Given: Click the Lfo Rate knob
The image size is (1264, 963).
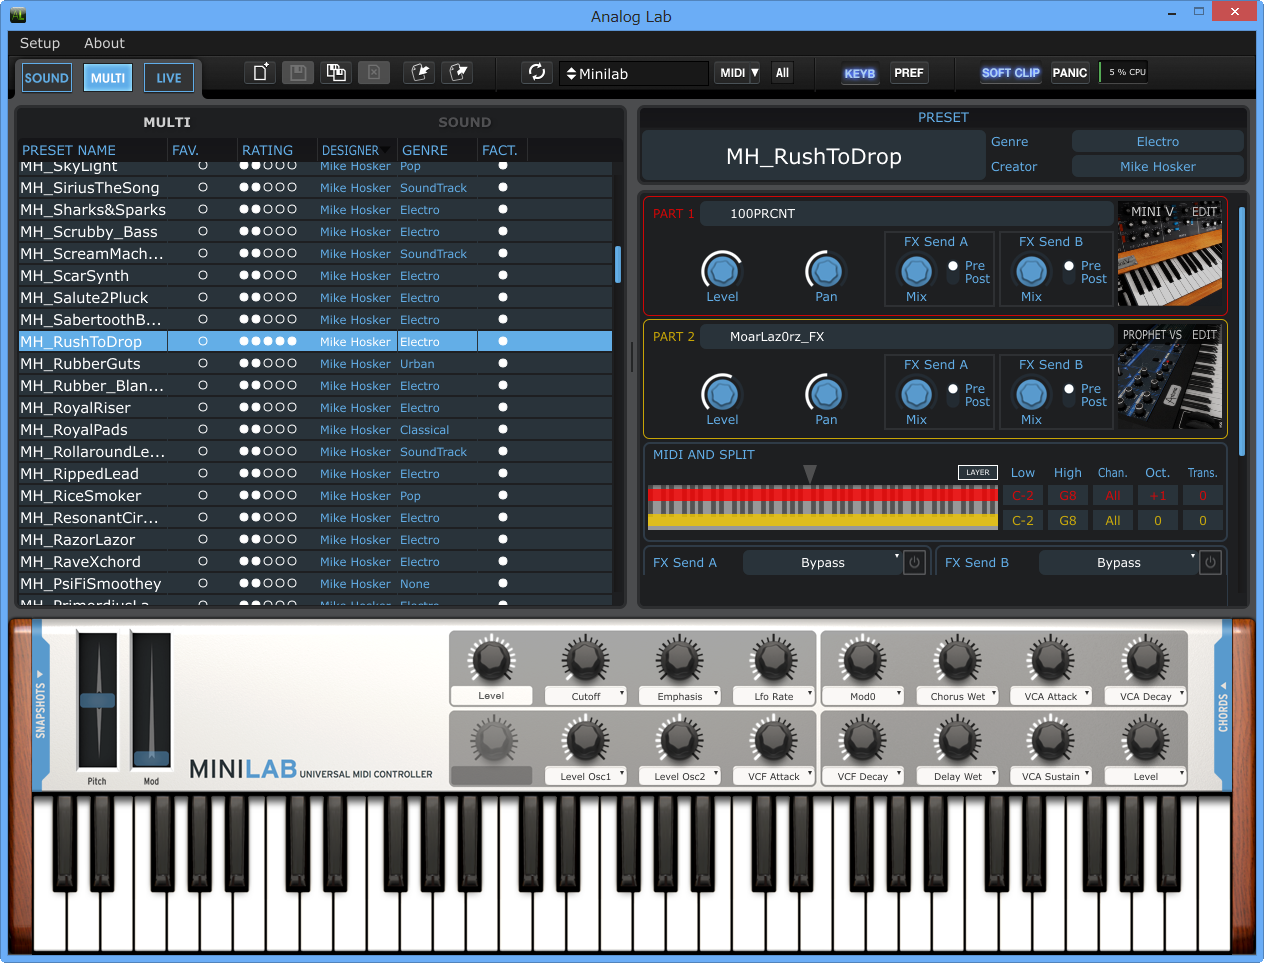Looking at the screenshot, I should coord(774,659).
